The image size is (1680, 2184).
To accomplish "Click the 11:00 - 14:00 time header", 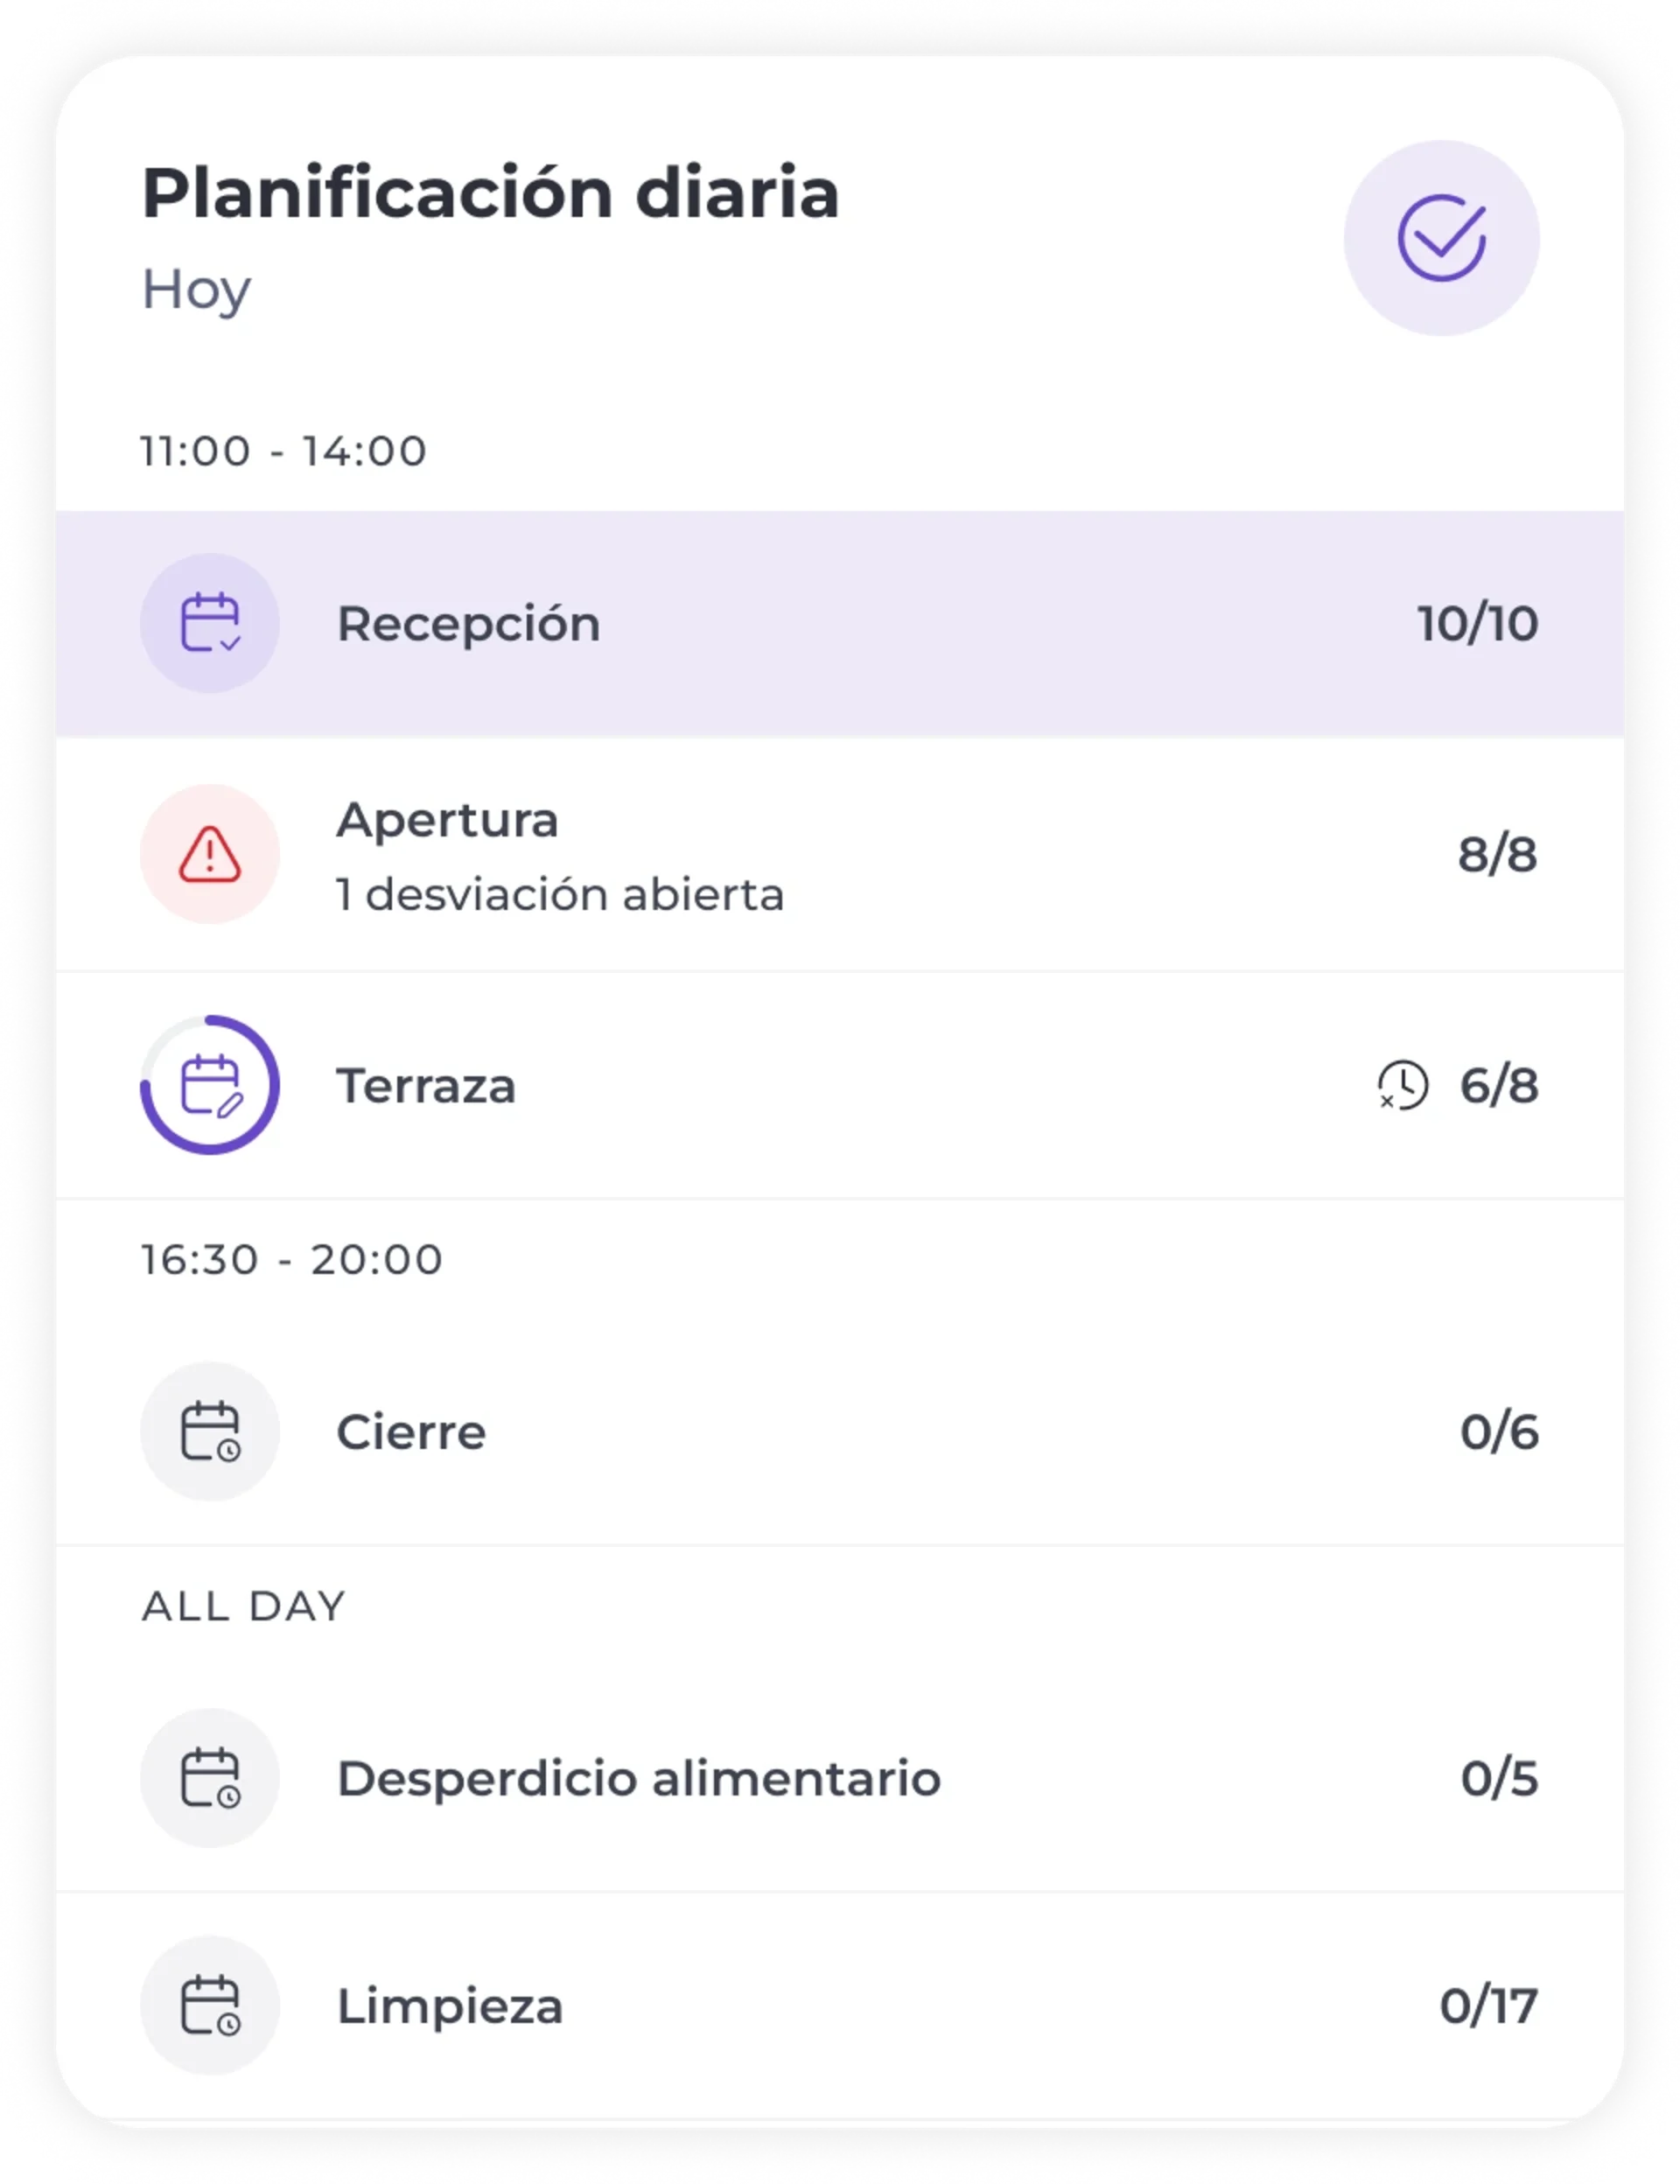I will 283,451.
